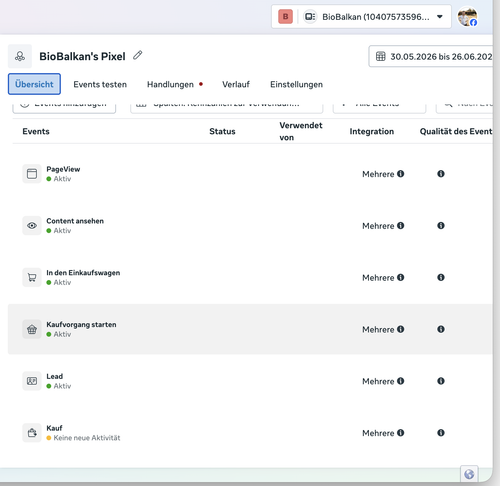Open the Events testen tab

[x=100, y=84]
